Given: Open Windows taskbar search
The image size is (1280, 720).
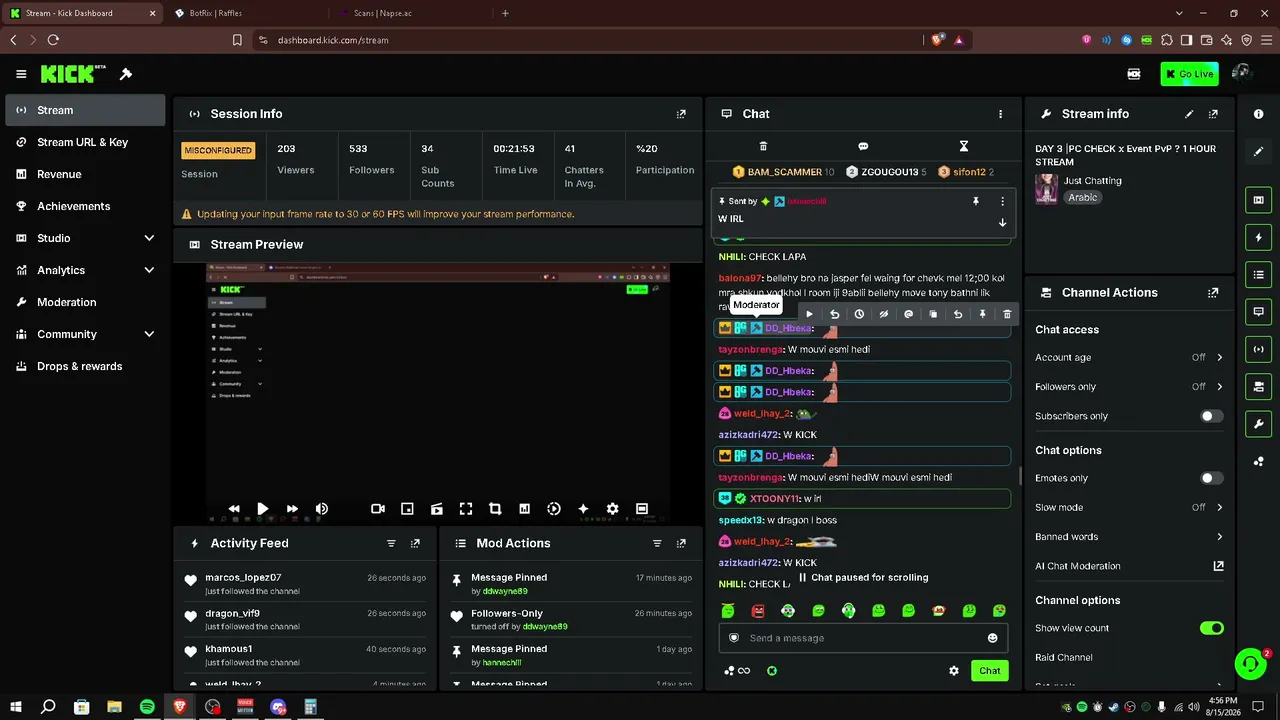Looking at the screenshot, I should pyautogui.click(x=48, y=707).
